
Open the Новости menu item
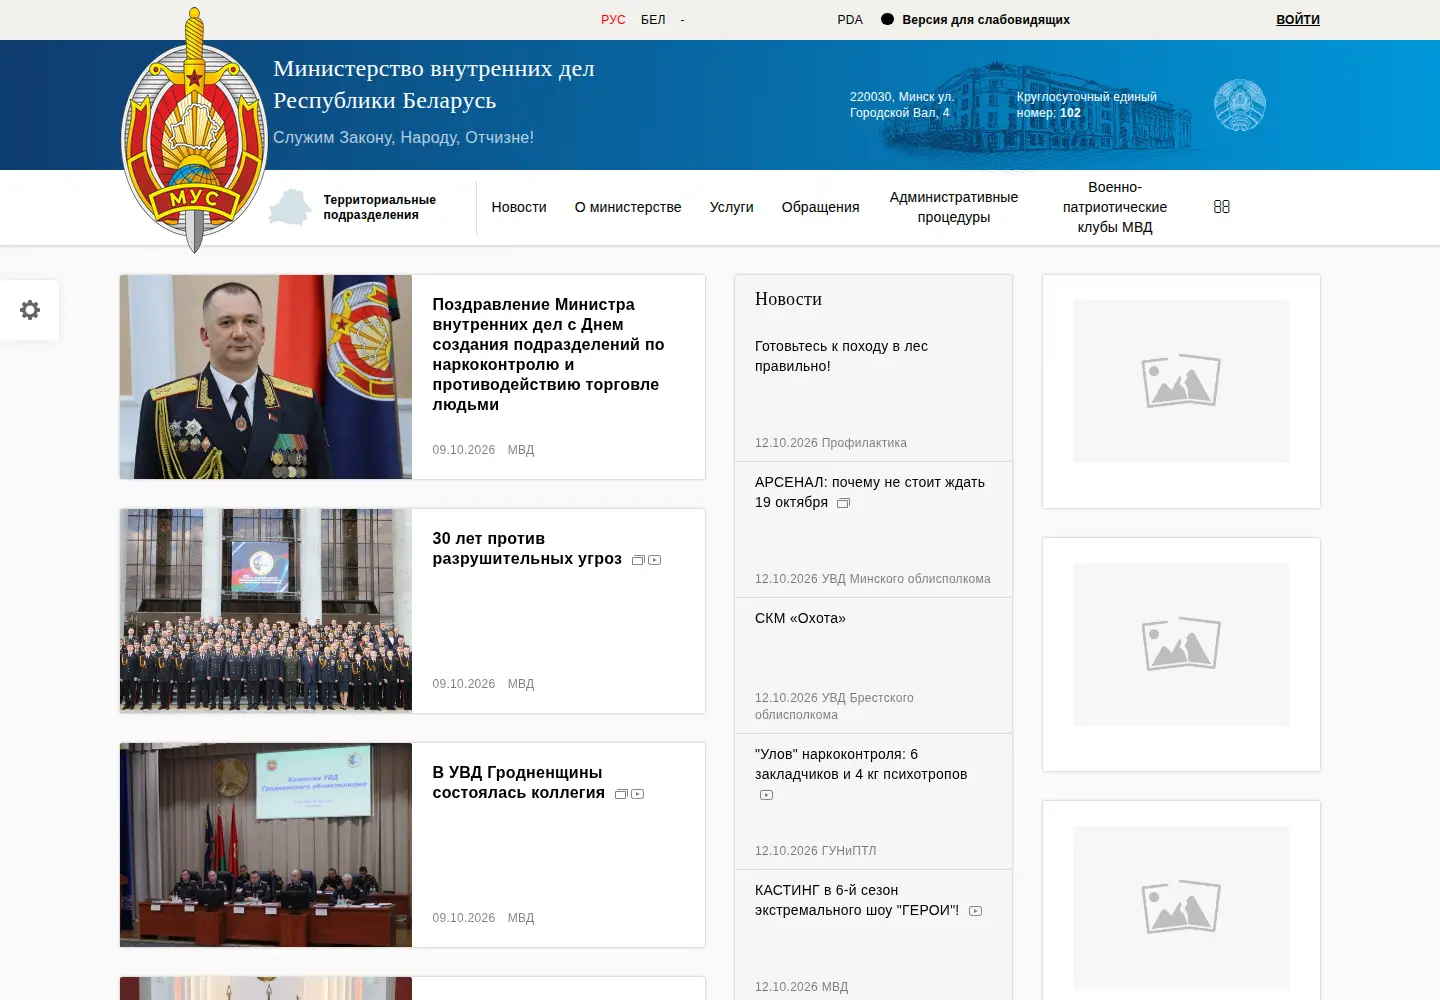click(x=519, y=207)
